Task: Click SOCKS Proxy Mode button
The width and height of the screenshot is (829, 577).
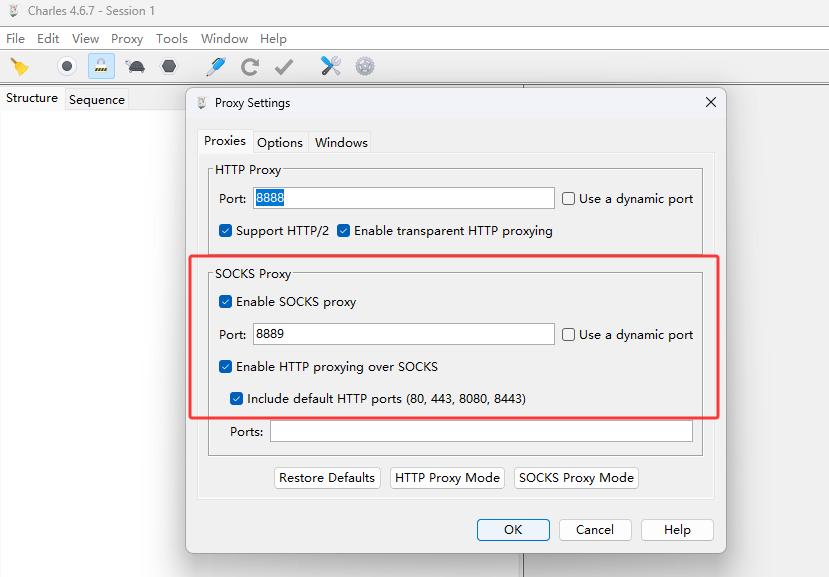Action: (576, 478)
